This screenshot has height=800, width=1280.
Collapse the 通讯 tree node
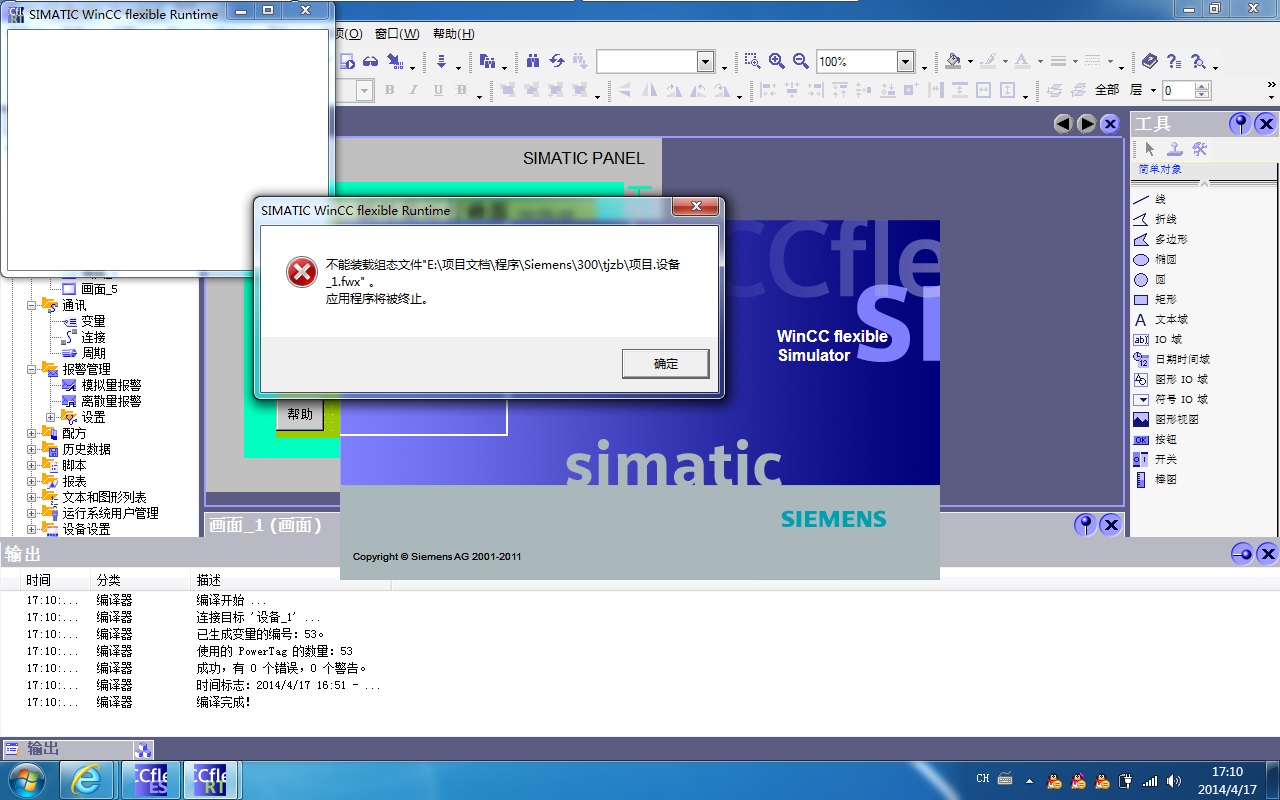32,305
